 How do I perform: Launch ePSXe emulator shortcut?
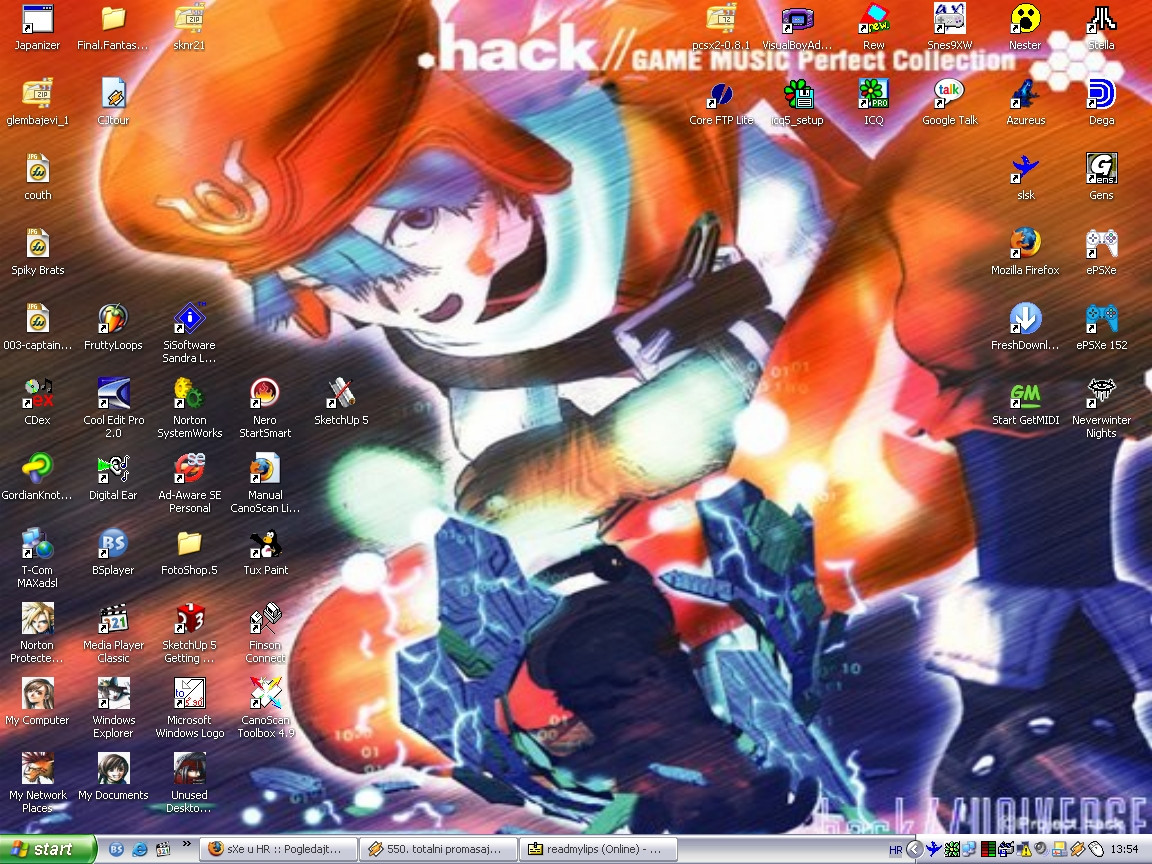click(x=1101, y=252)
